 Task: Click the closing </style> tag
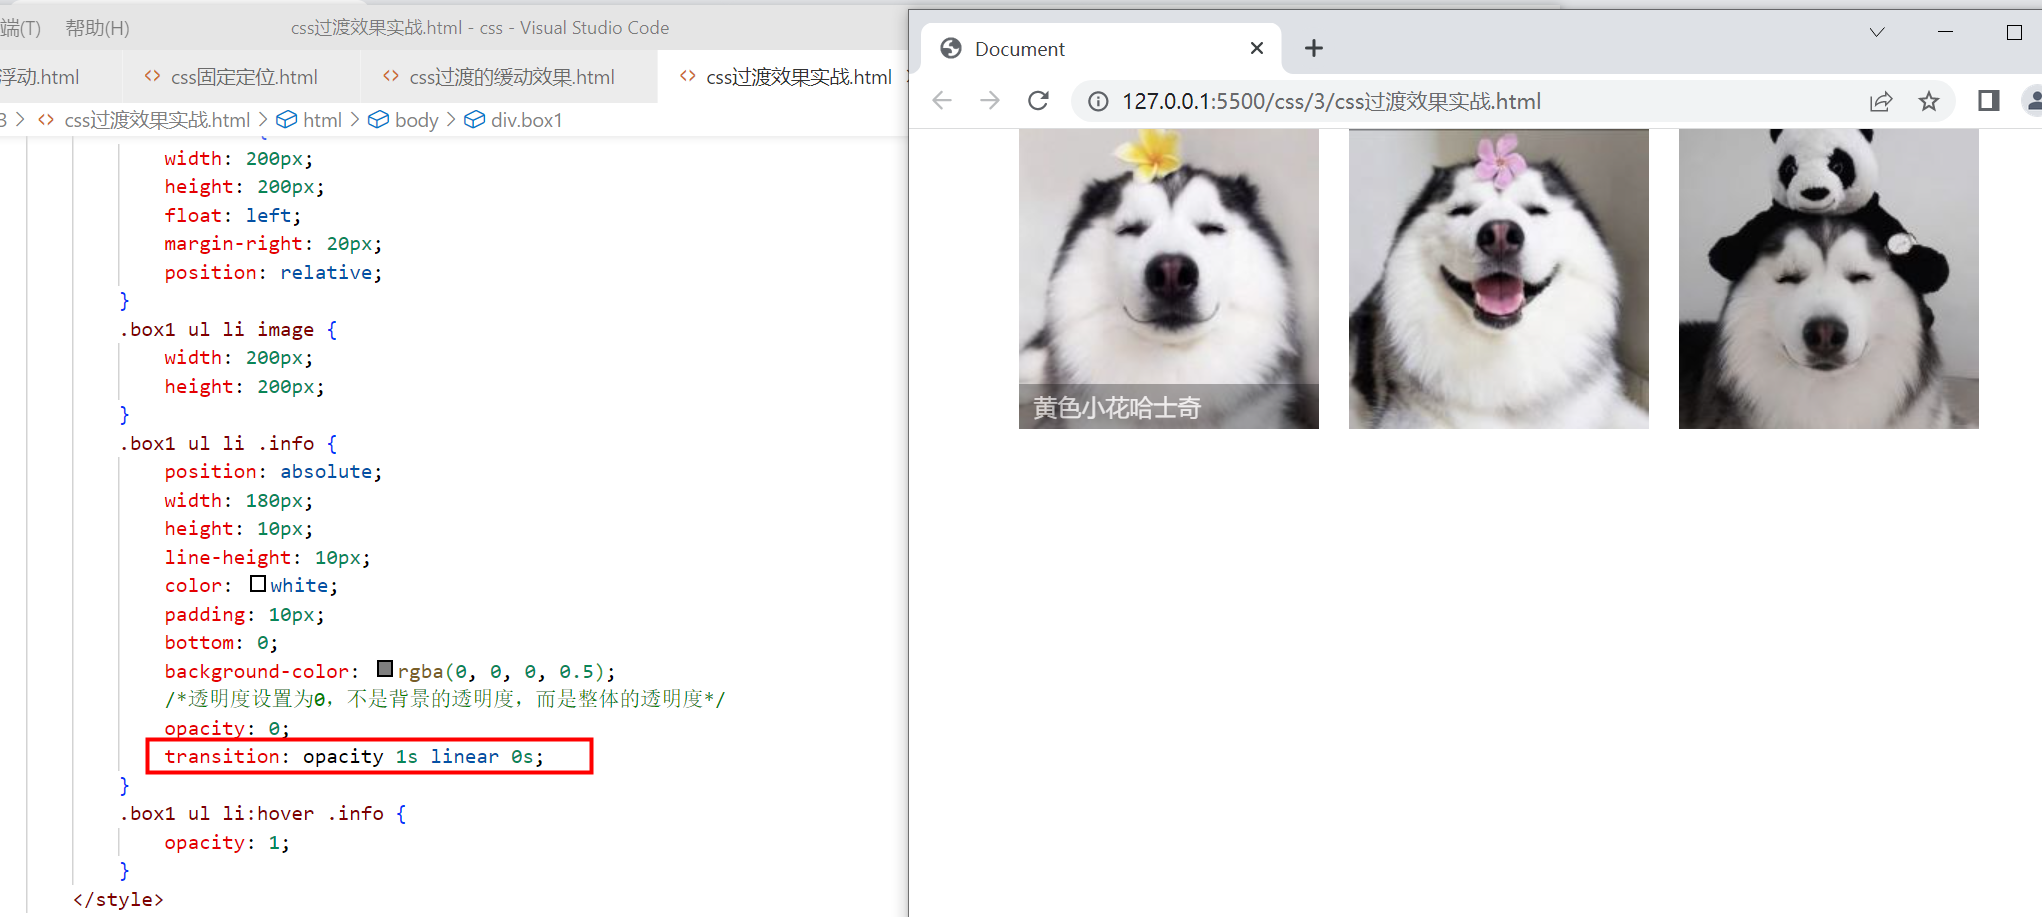[118, 899]
